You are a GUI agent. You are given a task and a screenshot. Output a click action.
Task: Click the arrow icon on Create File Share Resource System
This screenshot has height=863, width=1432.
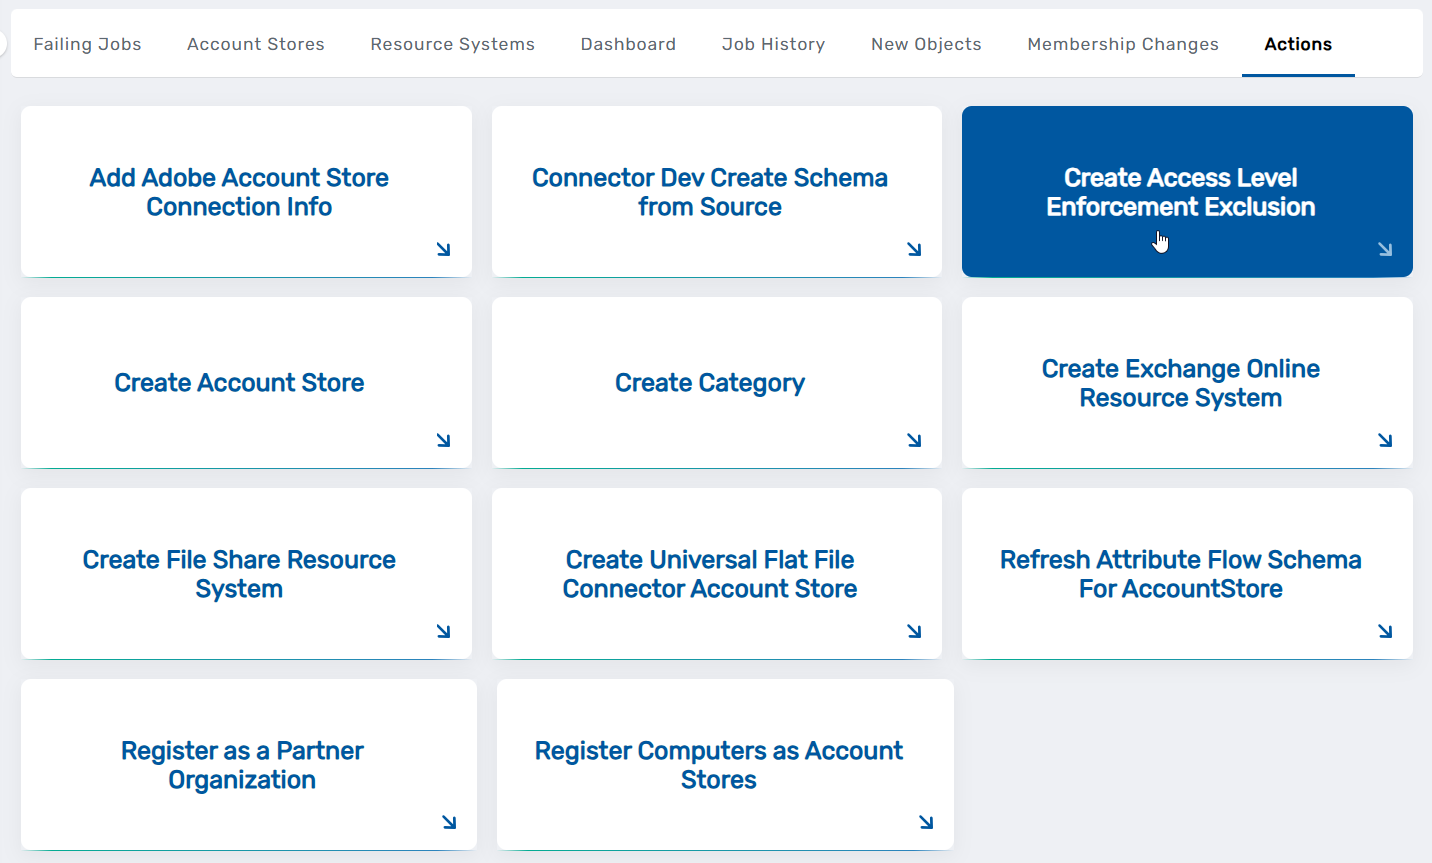click(443, 631)
